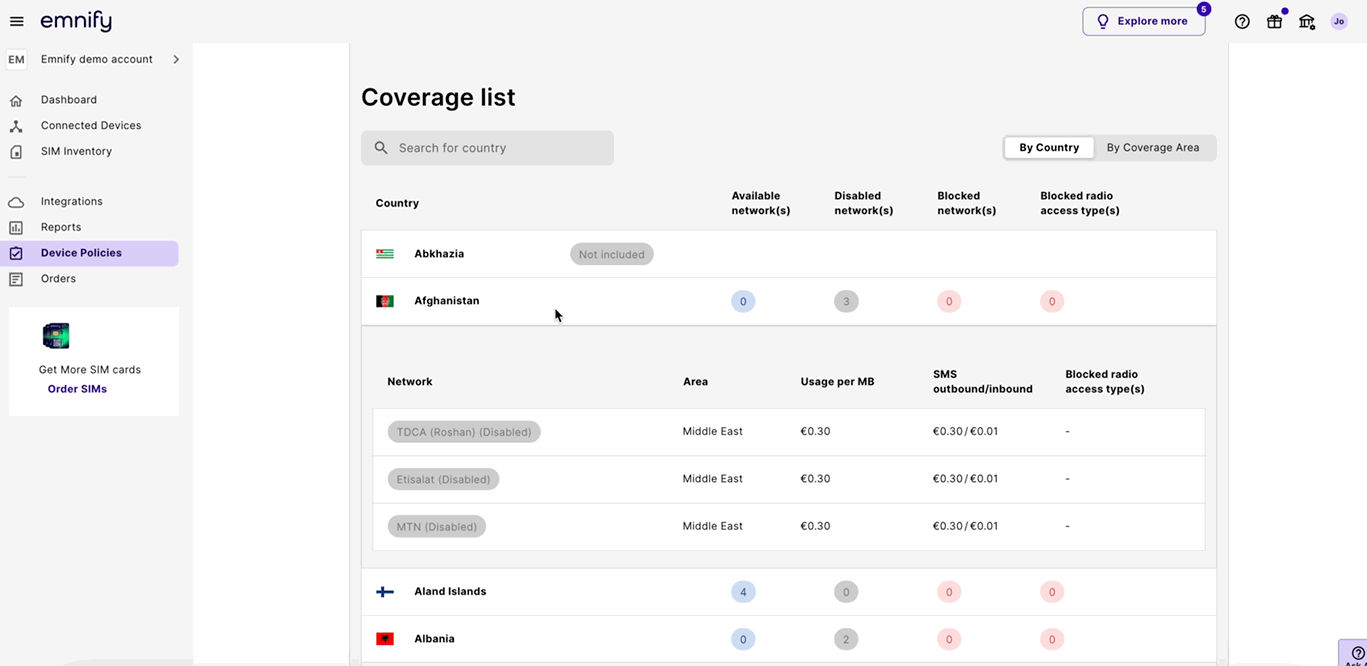Open SIM Inventory in the sidebar
Screen dimensions: 1367x666
76,152
